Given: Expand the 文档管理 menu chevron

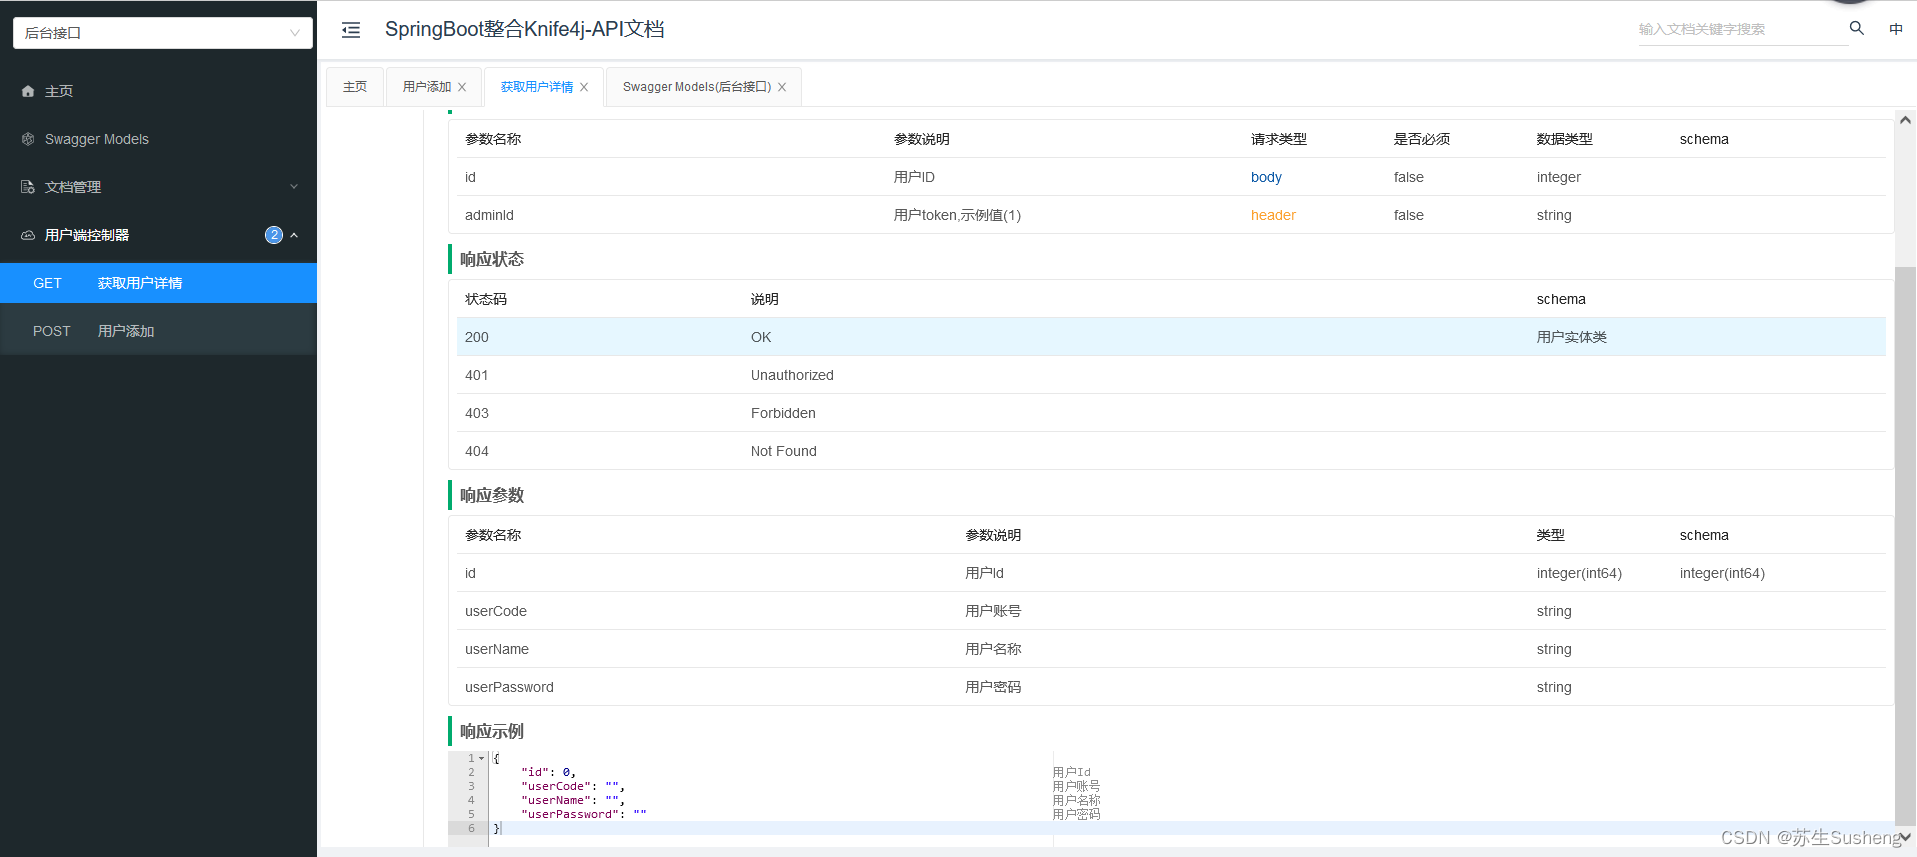Looking at the screenshot, I should 294,187.
